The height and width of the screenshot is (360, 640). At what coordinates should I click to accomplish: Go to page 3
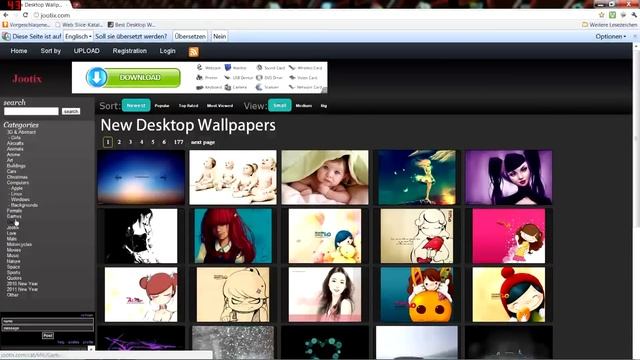pyautogui.click(x=130, y=142)
